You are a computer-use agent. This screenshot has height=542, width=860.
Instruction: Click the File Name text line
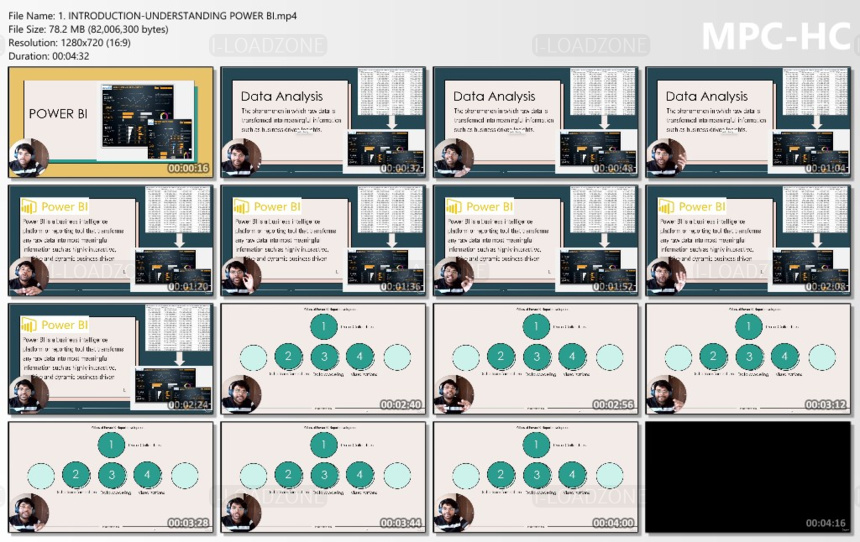point(152,16)
